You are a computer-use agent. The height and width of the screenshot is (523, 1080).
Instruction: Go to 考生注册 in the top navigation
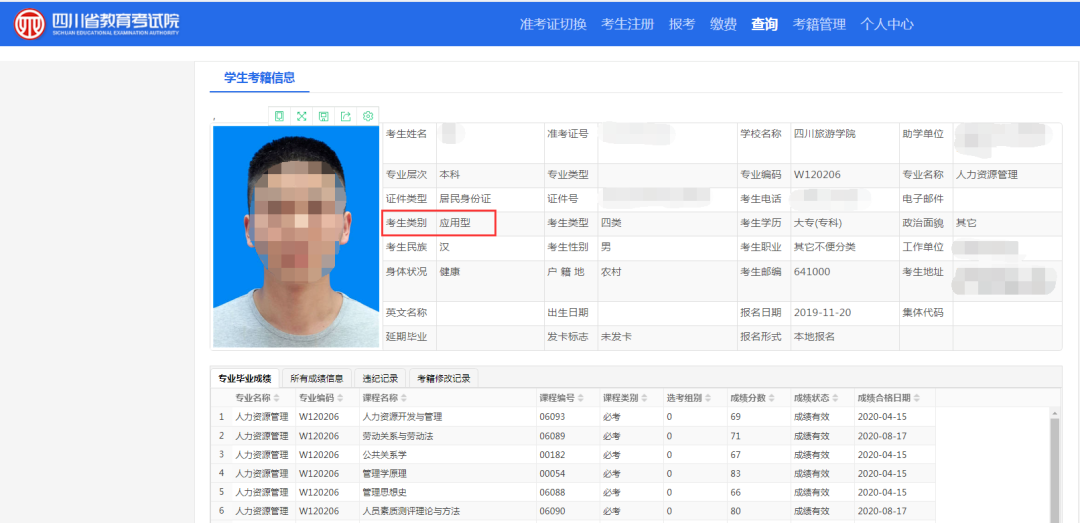tap(627, 25)
